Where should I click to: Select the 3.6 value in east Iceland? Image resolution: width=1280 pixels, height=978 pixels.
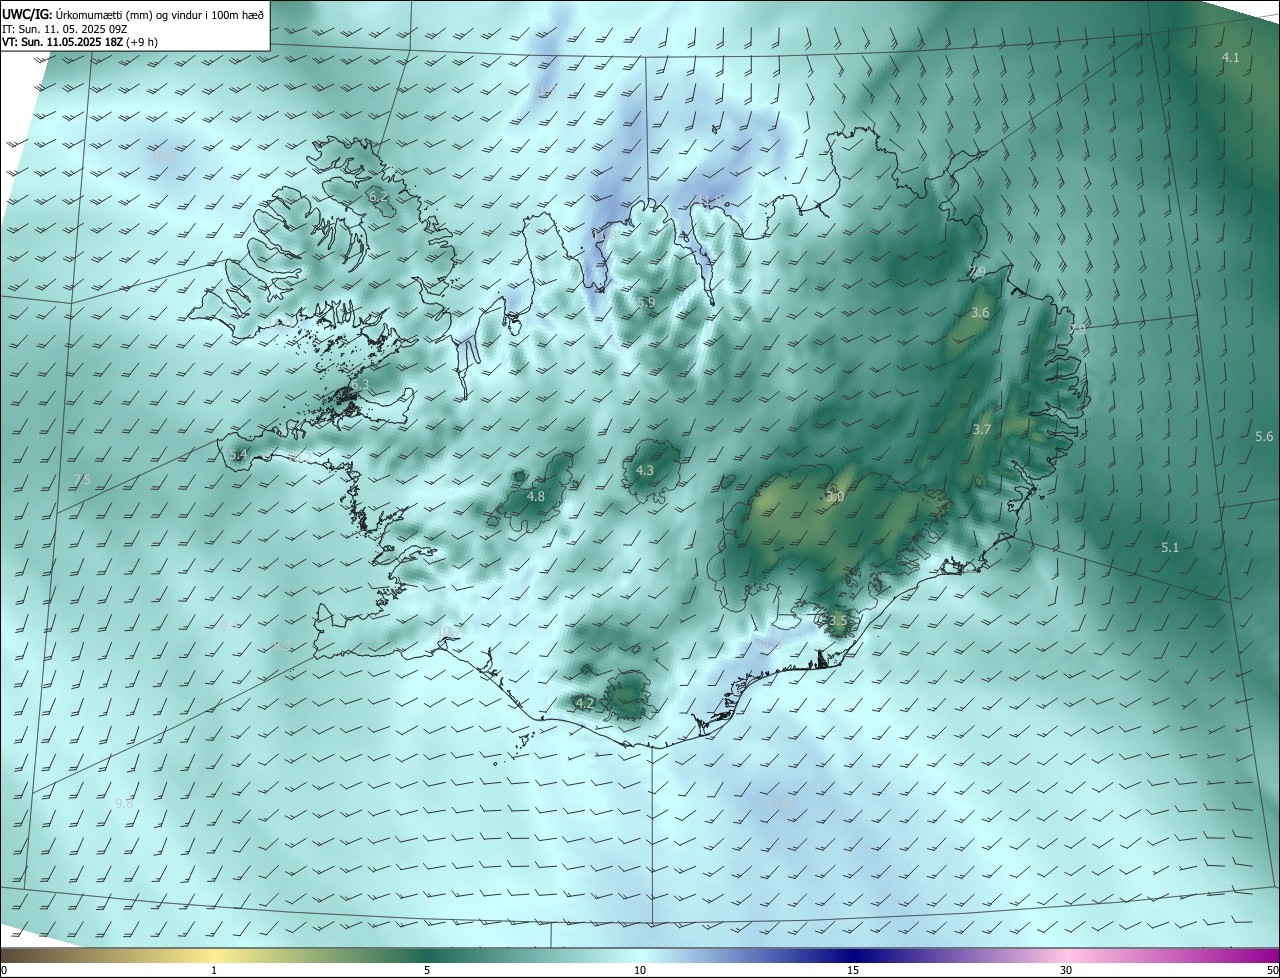coord(980,313)
